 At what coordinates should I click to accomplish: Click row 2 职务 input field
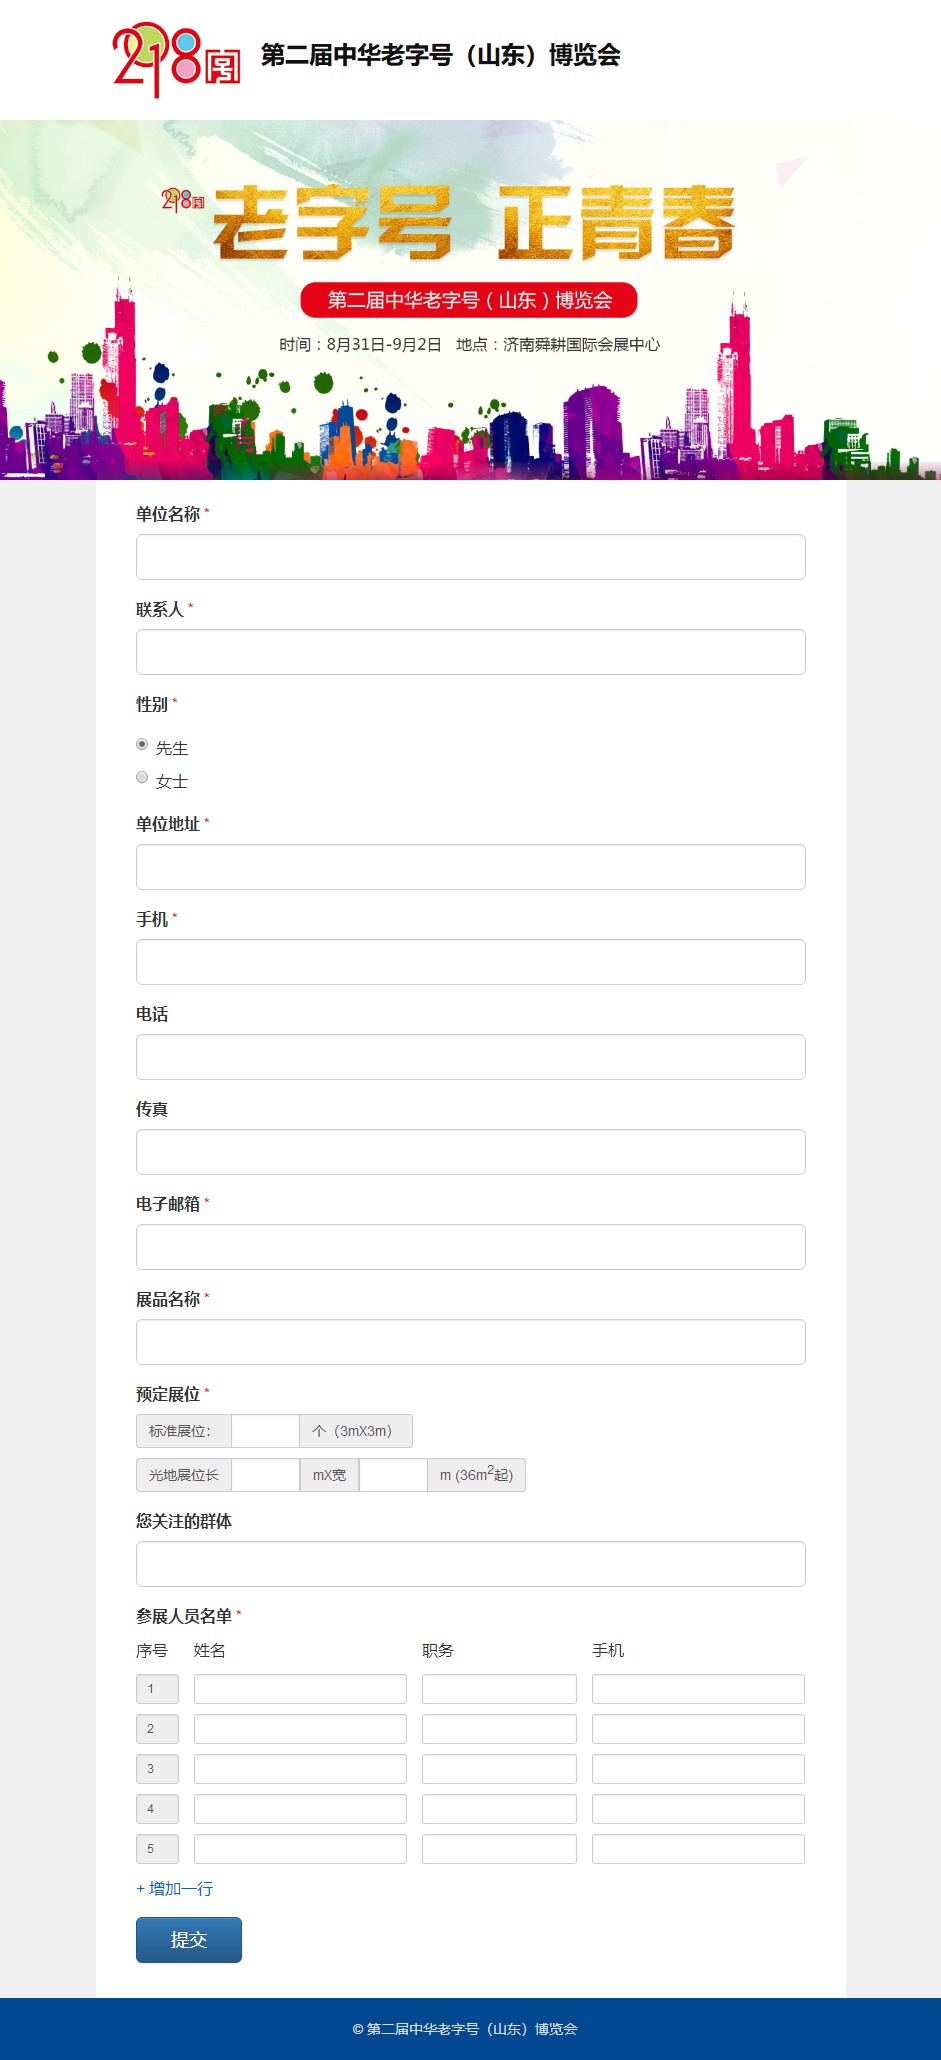499,1729
